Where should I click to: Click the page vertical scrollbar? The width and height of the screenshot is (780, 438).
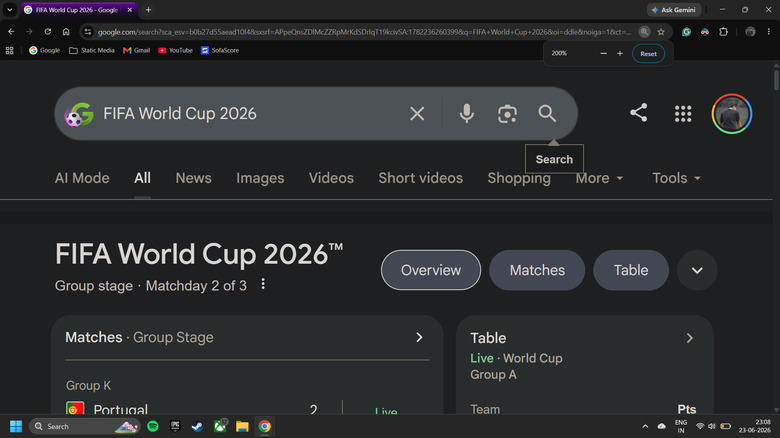click(x=776, y=81)
